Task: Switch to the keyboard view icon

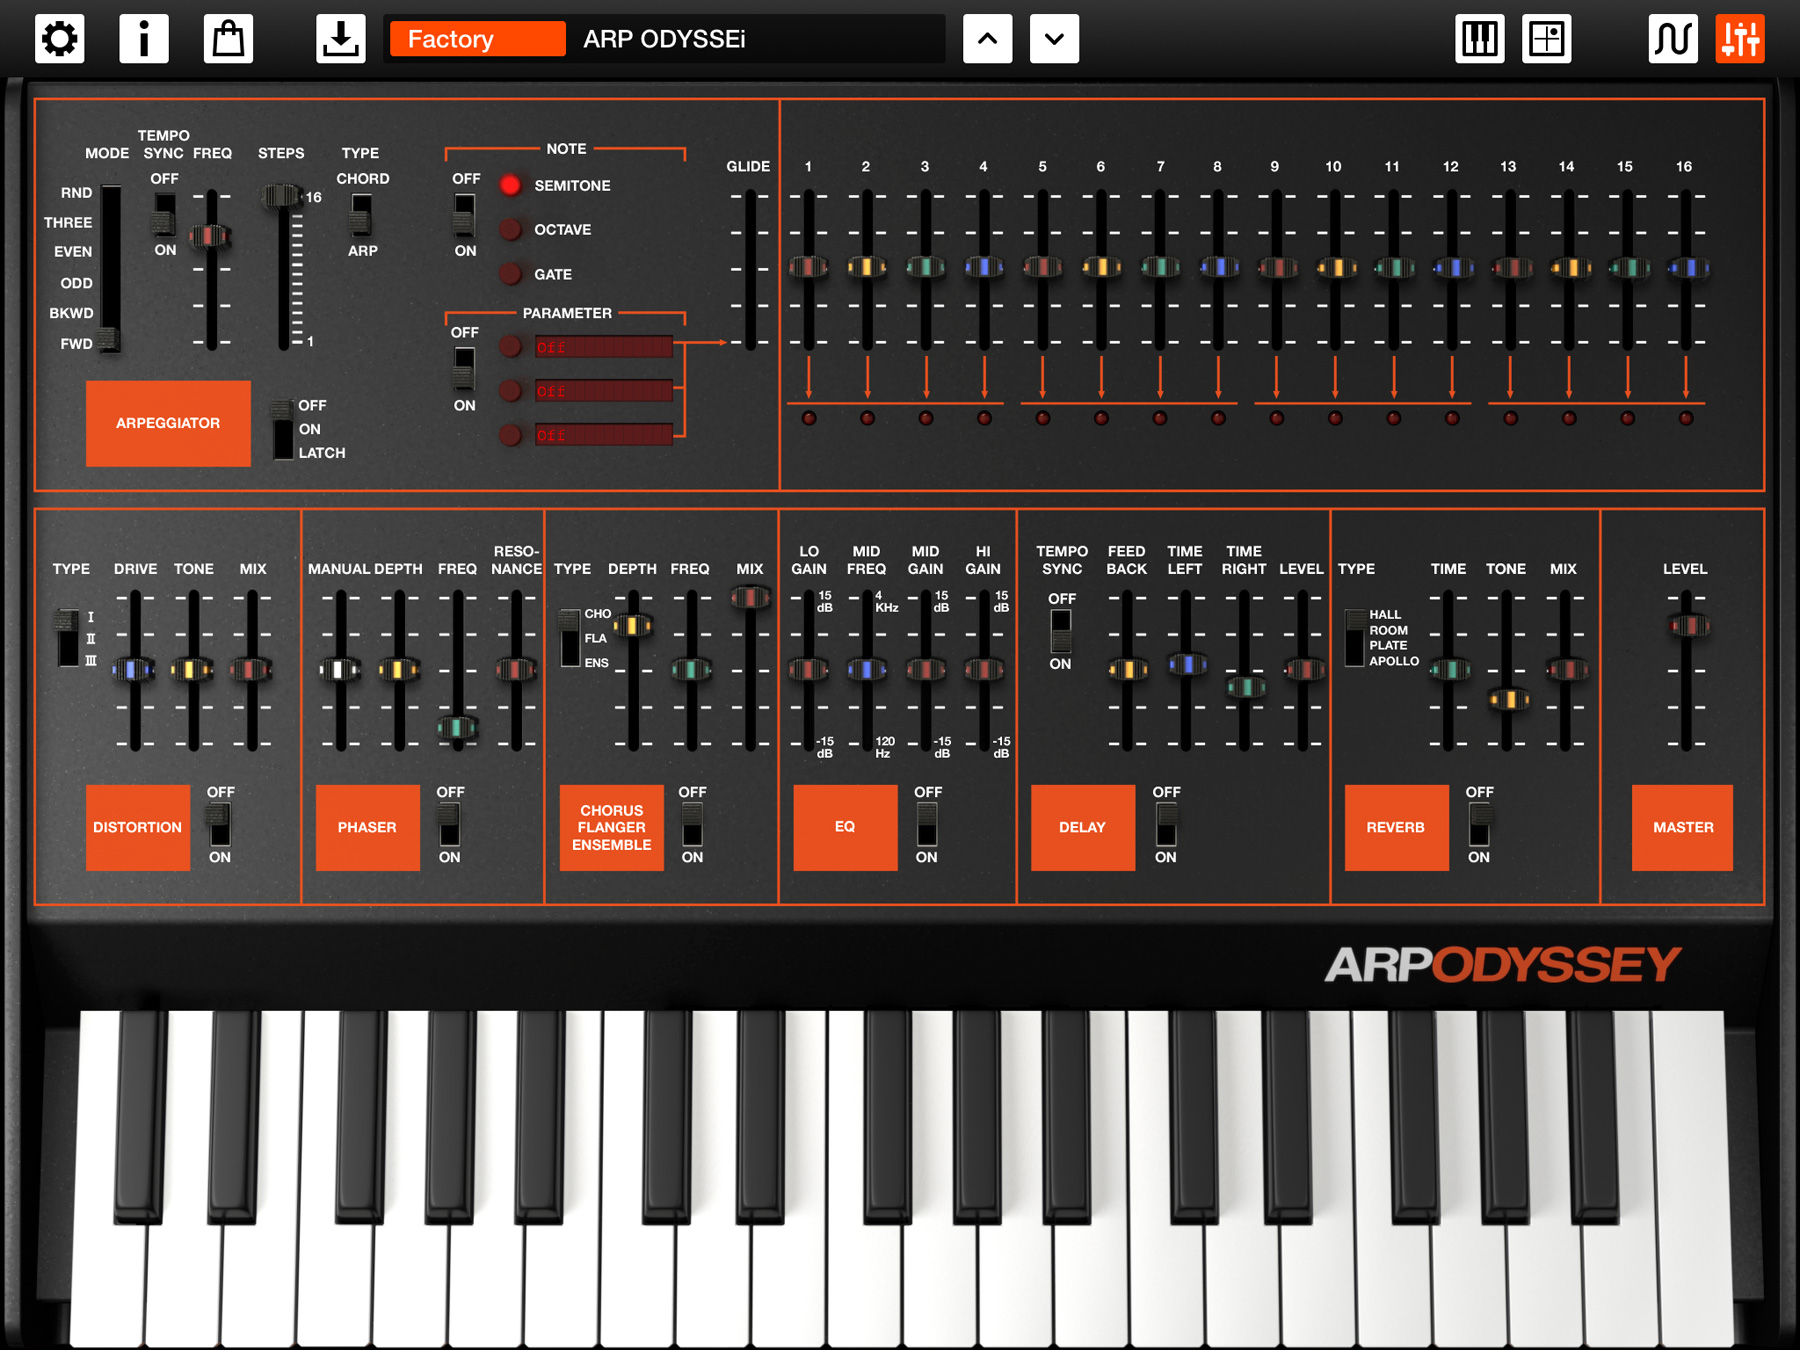Action: (x=1479, y=38)
